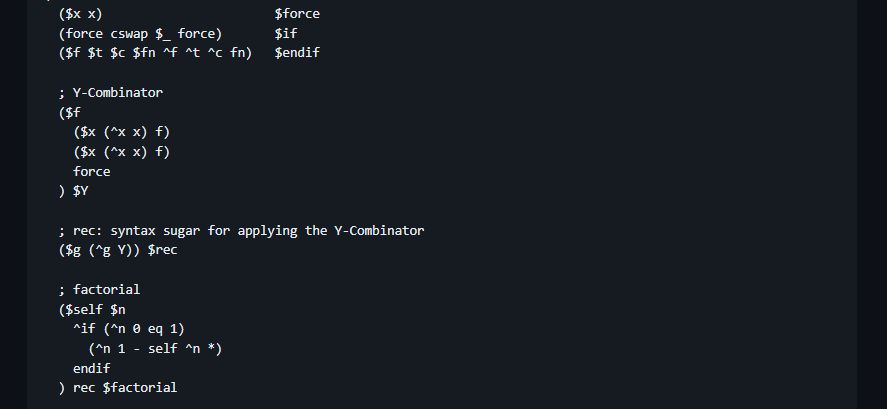The image size is (887, 409).
Task: Click the standalone 'force' line in Y-Combinator
Action: click(92, 171)
